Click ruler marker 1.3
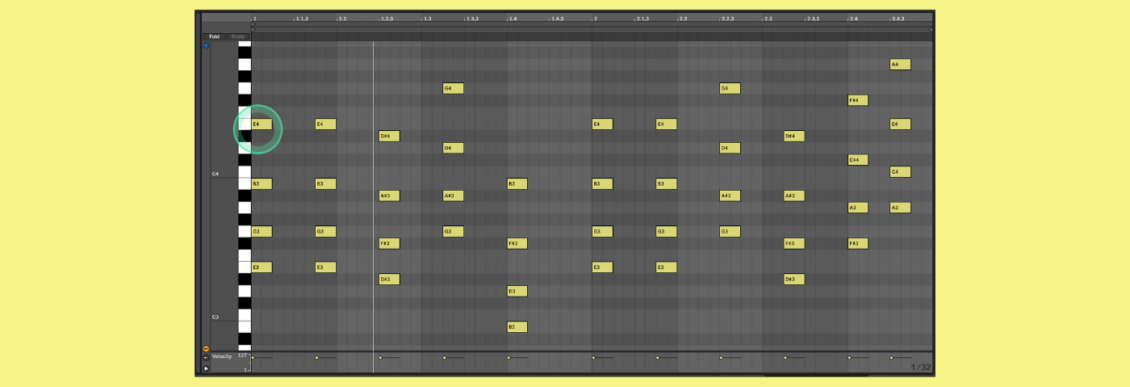The image size is (1130, 387). click(427, 19)
